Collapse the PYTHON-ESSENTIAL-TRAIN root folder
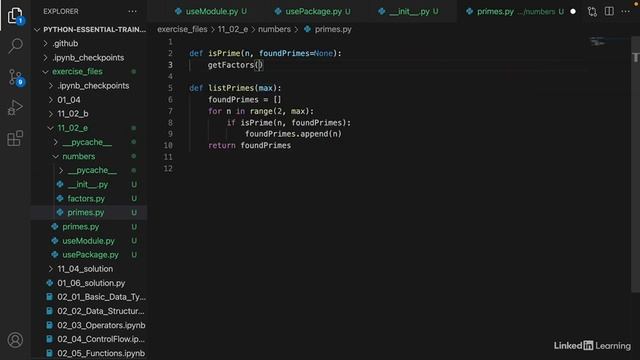The height and width of the screenshot is (360, 640). click(x=89, y=29)
